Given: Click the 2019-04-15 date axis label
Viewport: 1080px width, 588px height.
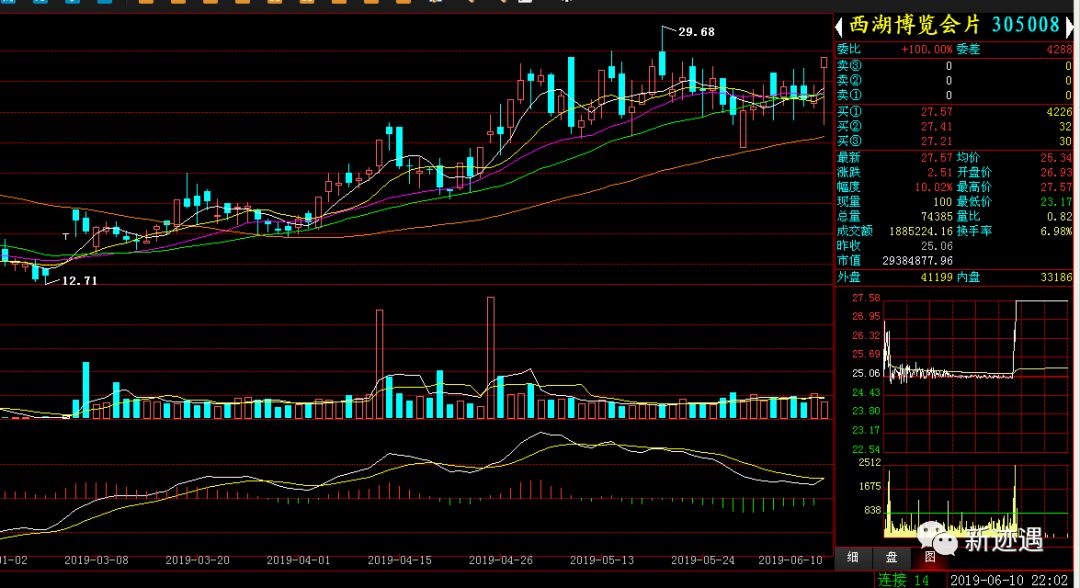Looking at the screenshot, I should pyautogui.click(x=399, y=560).
